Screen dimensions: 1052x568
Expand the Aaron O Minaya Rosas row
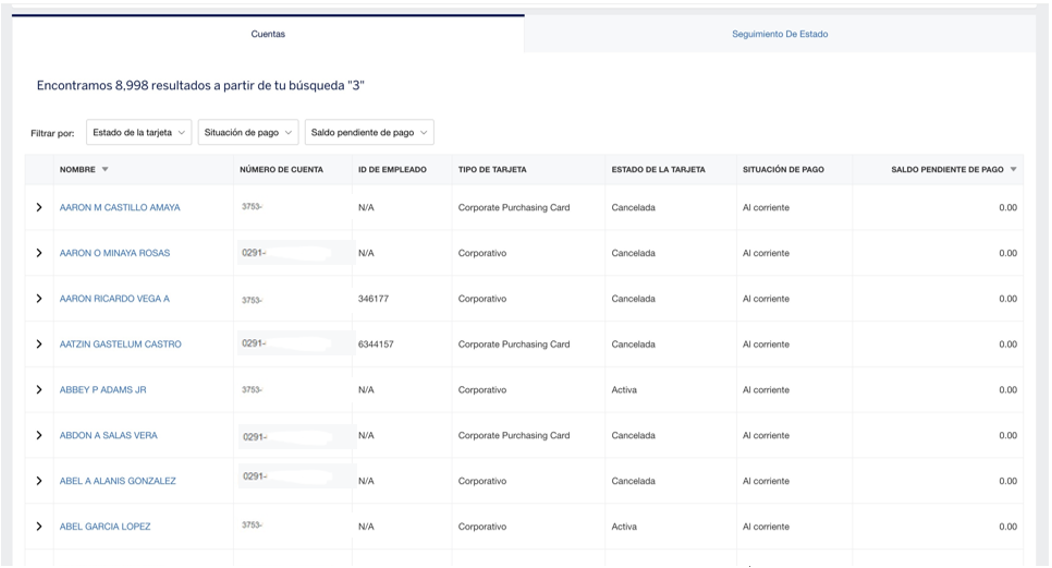click(x=39, y=253)
